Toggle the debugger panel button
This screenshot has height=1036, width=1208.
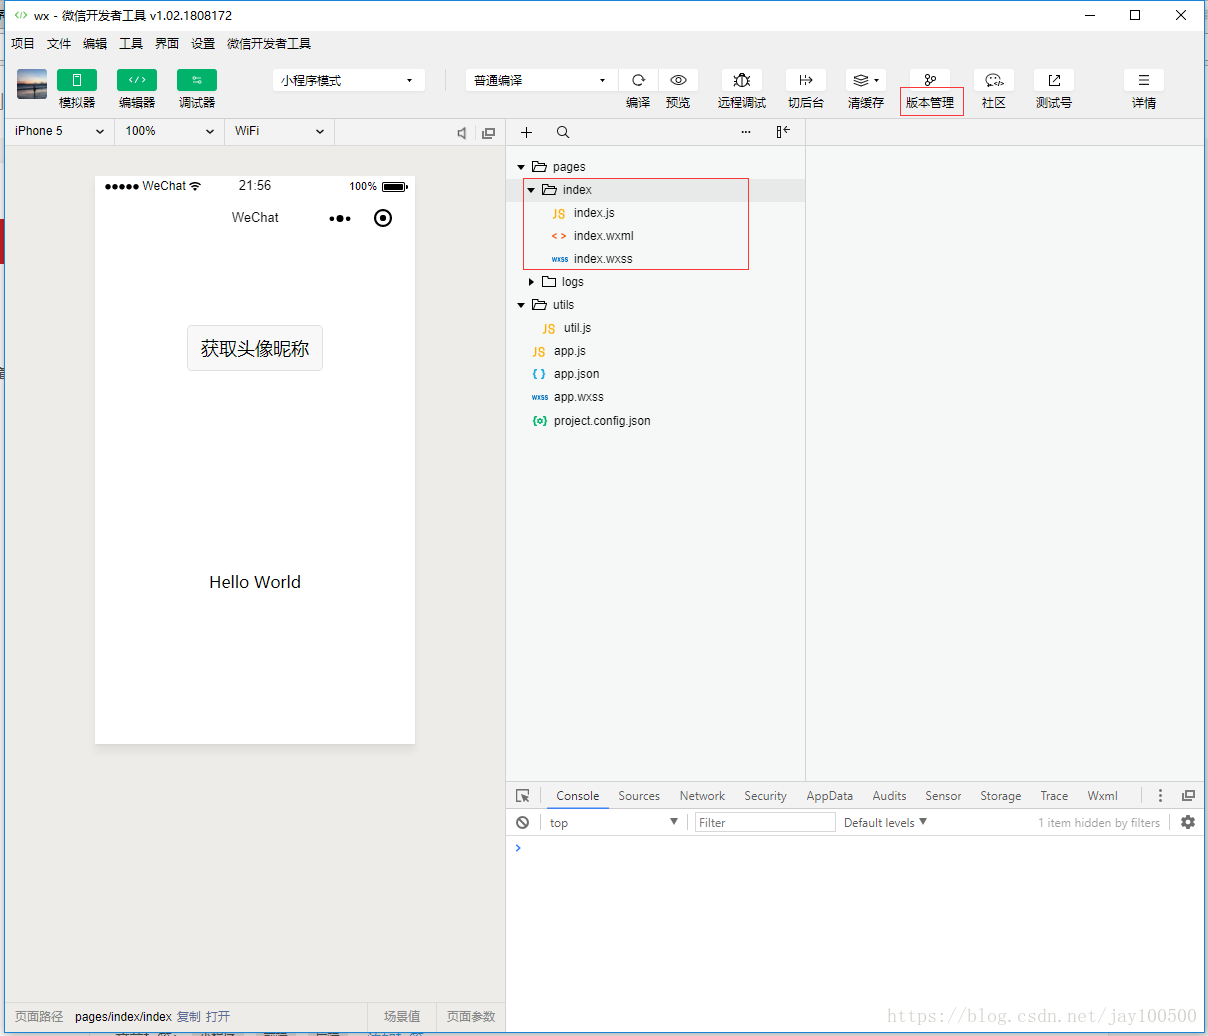tap(197, 80)
